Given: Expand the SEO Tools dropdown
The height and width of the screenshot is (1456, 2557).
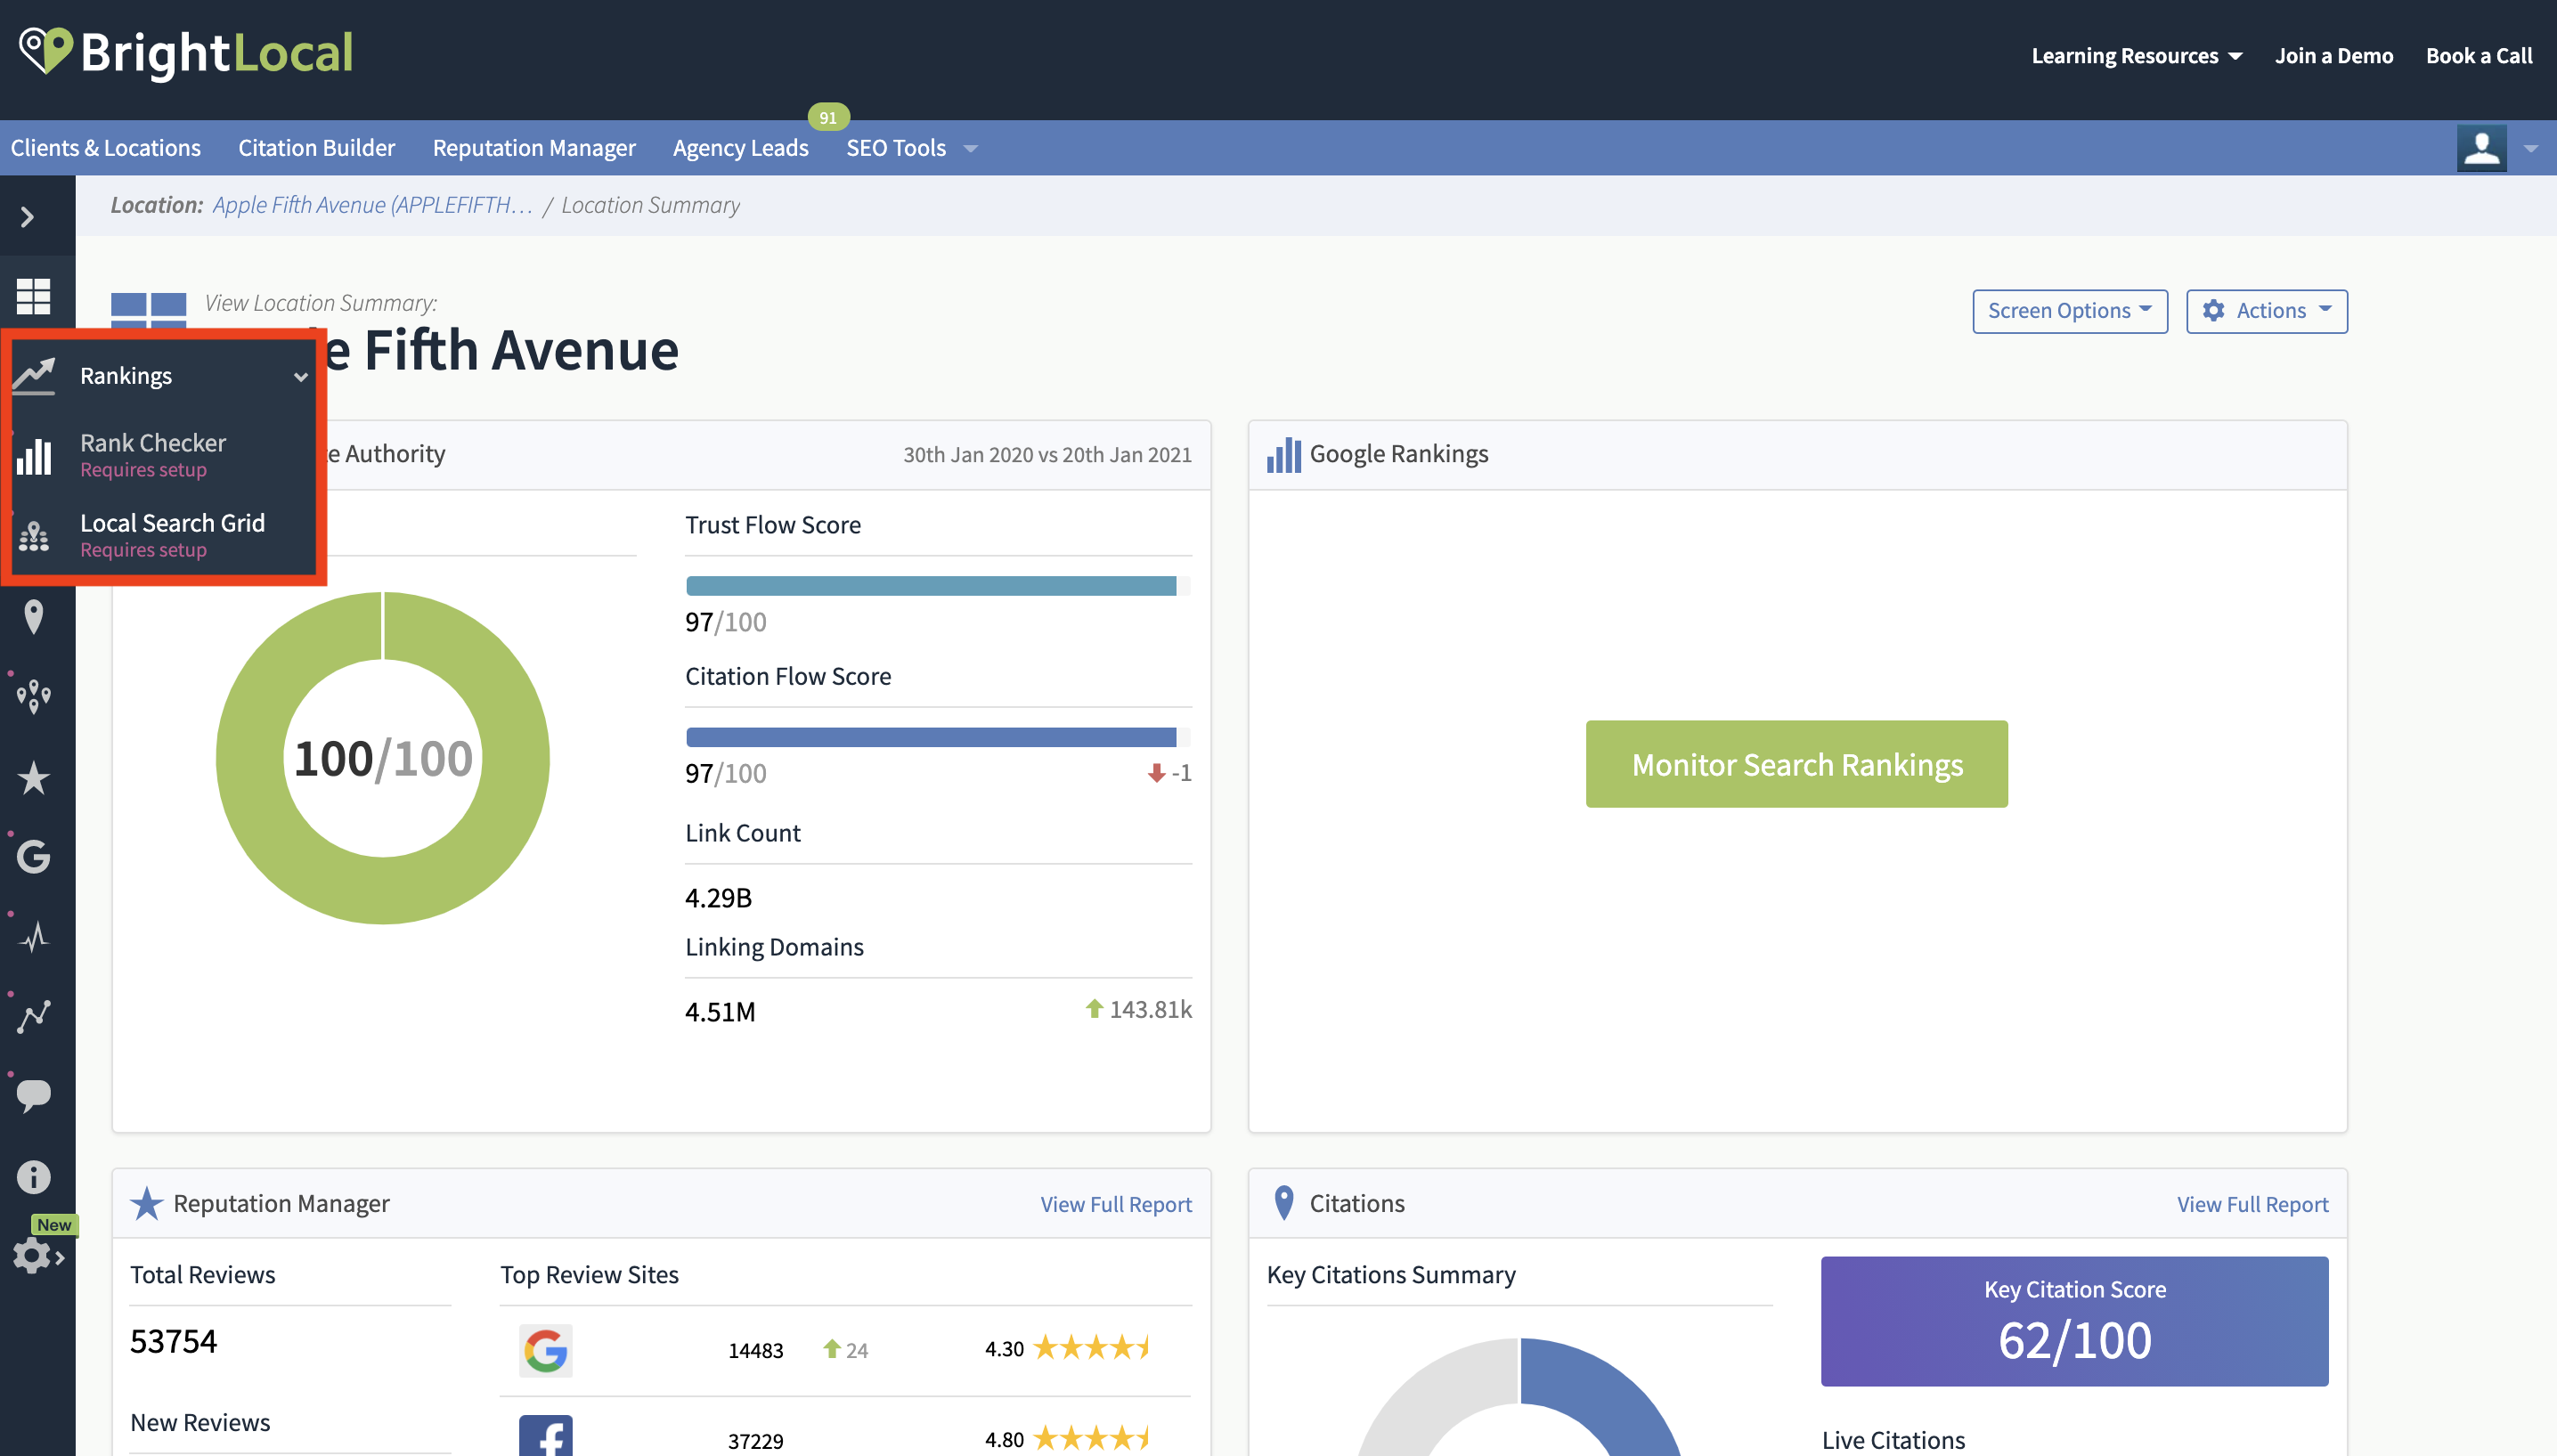Looking at the screenshot, I should 910,148.
